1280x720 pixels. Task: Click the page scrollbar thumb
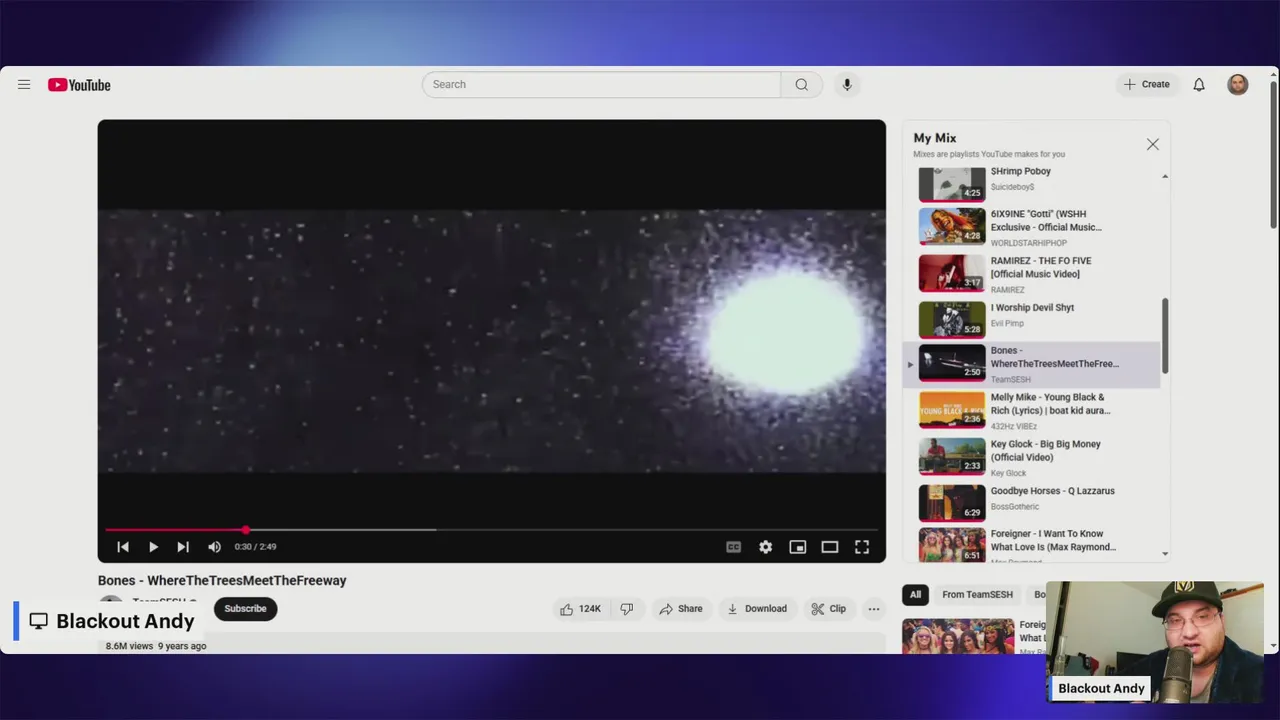1273,155
